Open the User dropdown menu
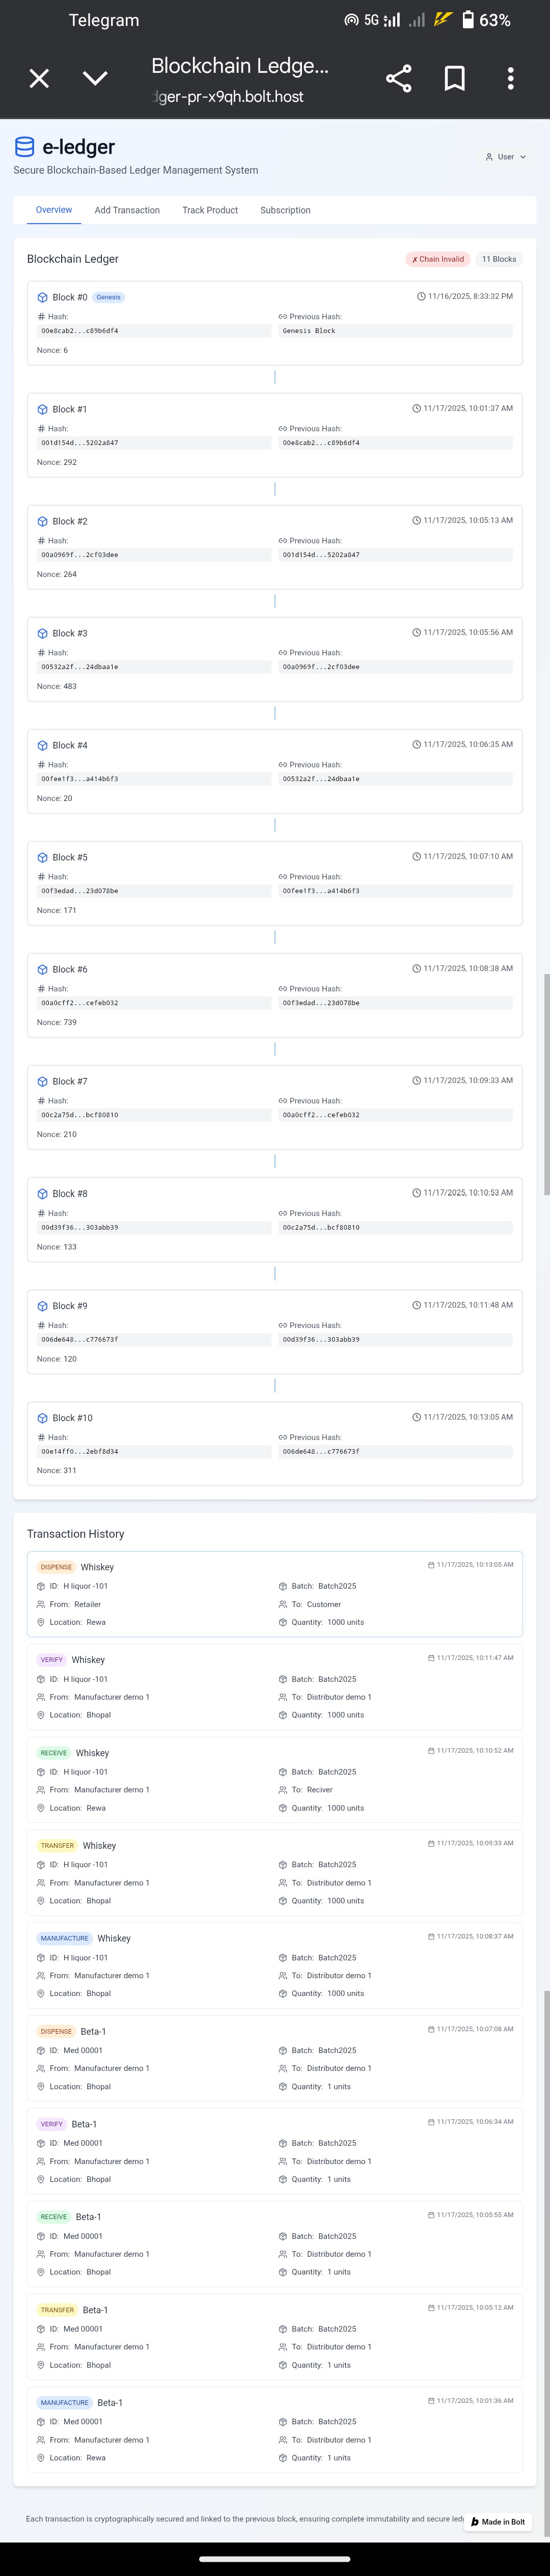The height and width of the screenshot is (2576, 550). point(505,157)
